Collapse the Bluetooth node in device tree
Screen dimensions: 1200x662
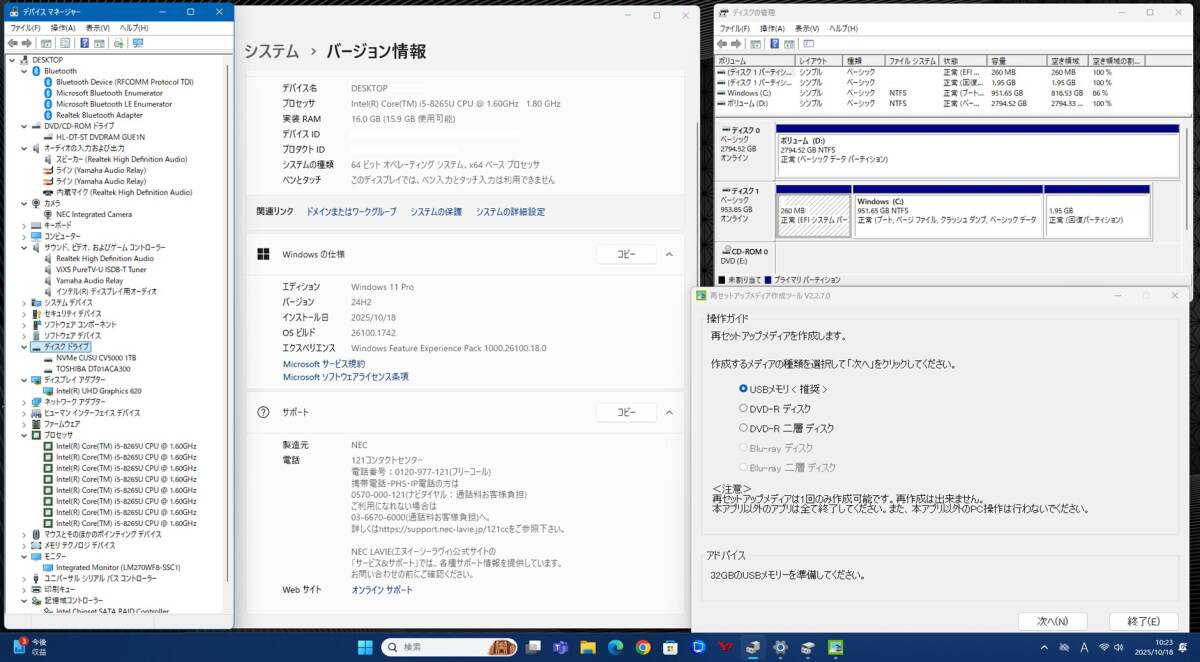24,71
